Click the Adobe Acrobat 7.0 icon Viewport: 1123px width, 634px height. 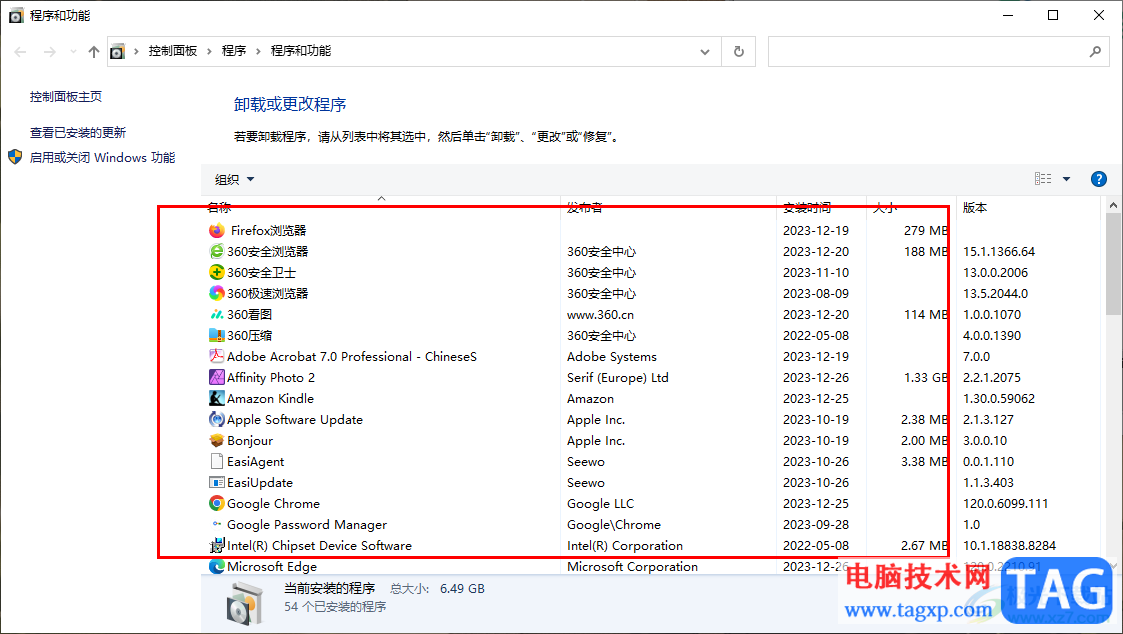216,356
